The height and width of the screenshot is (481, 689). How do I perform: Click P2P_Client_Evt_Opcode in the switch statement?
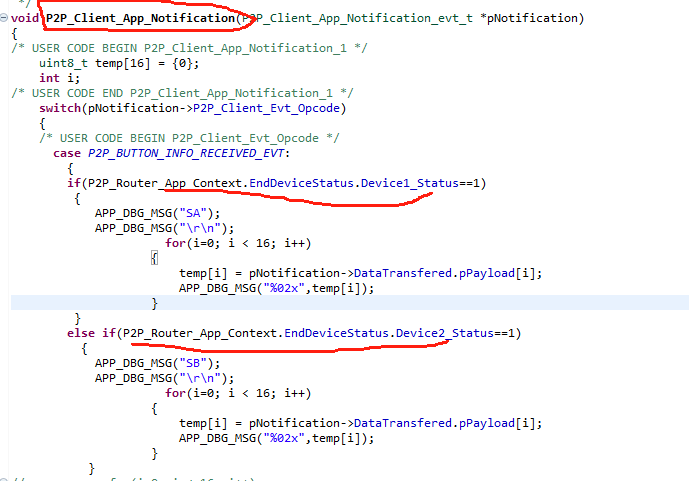point(266,108)
